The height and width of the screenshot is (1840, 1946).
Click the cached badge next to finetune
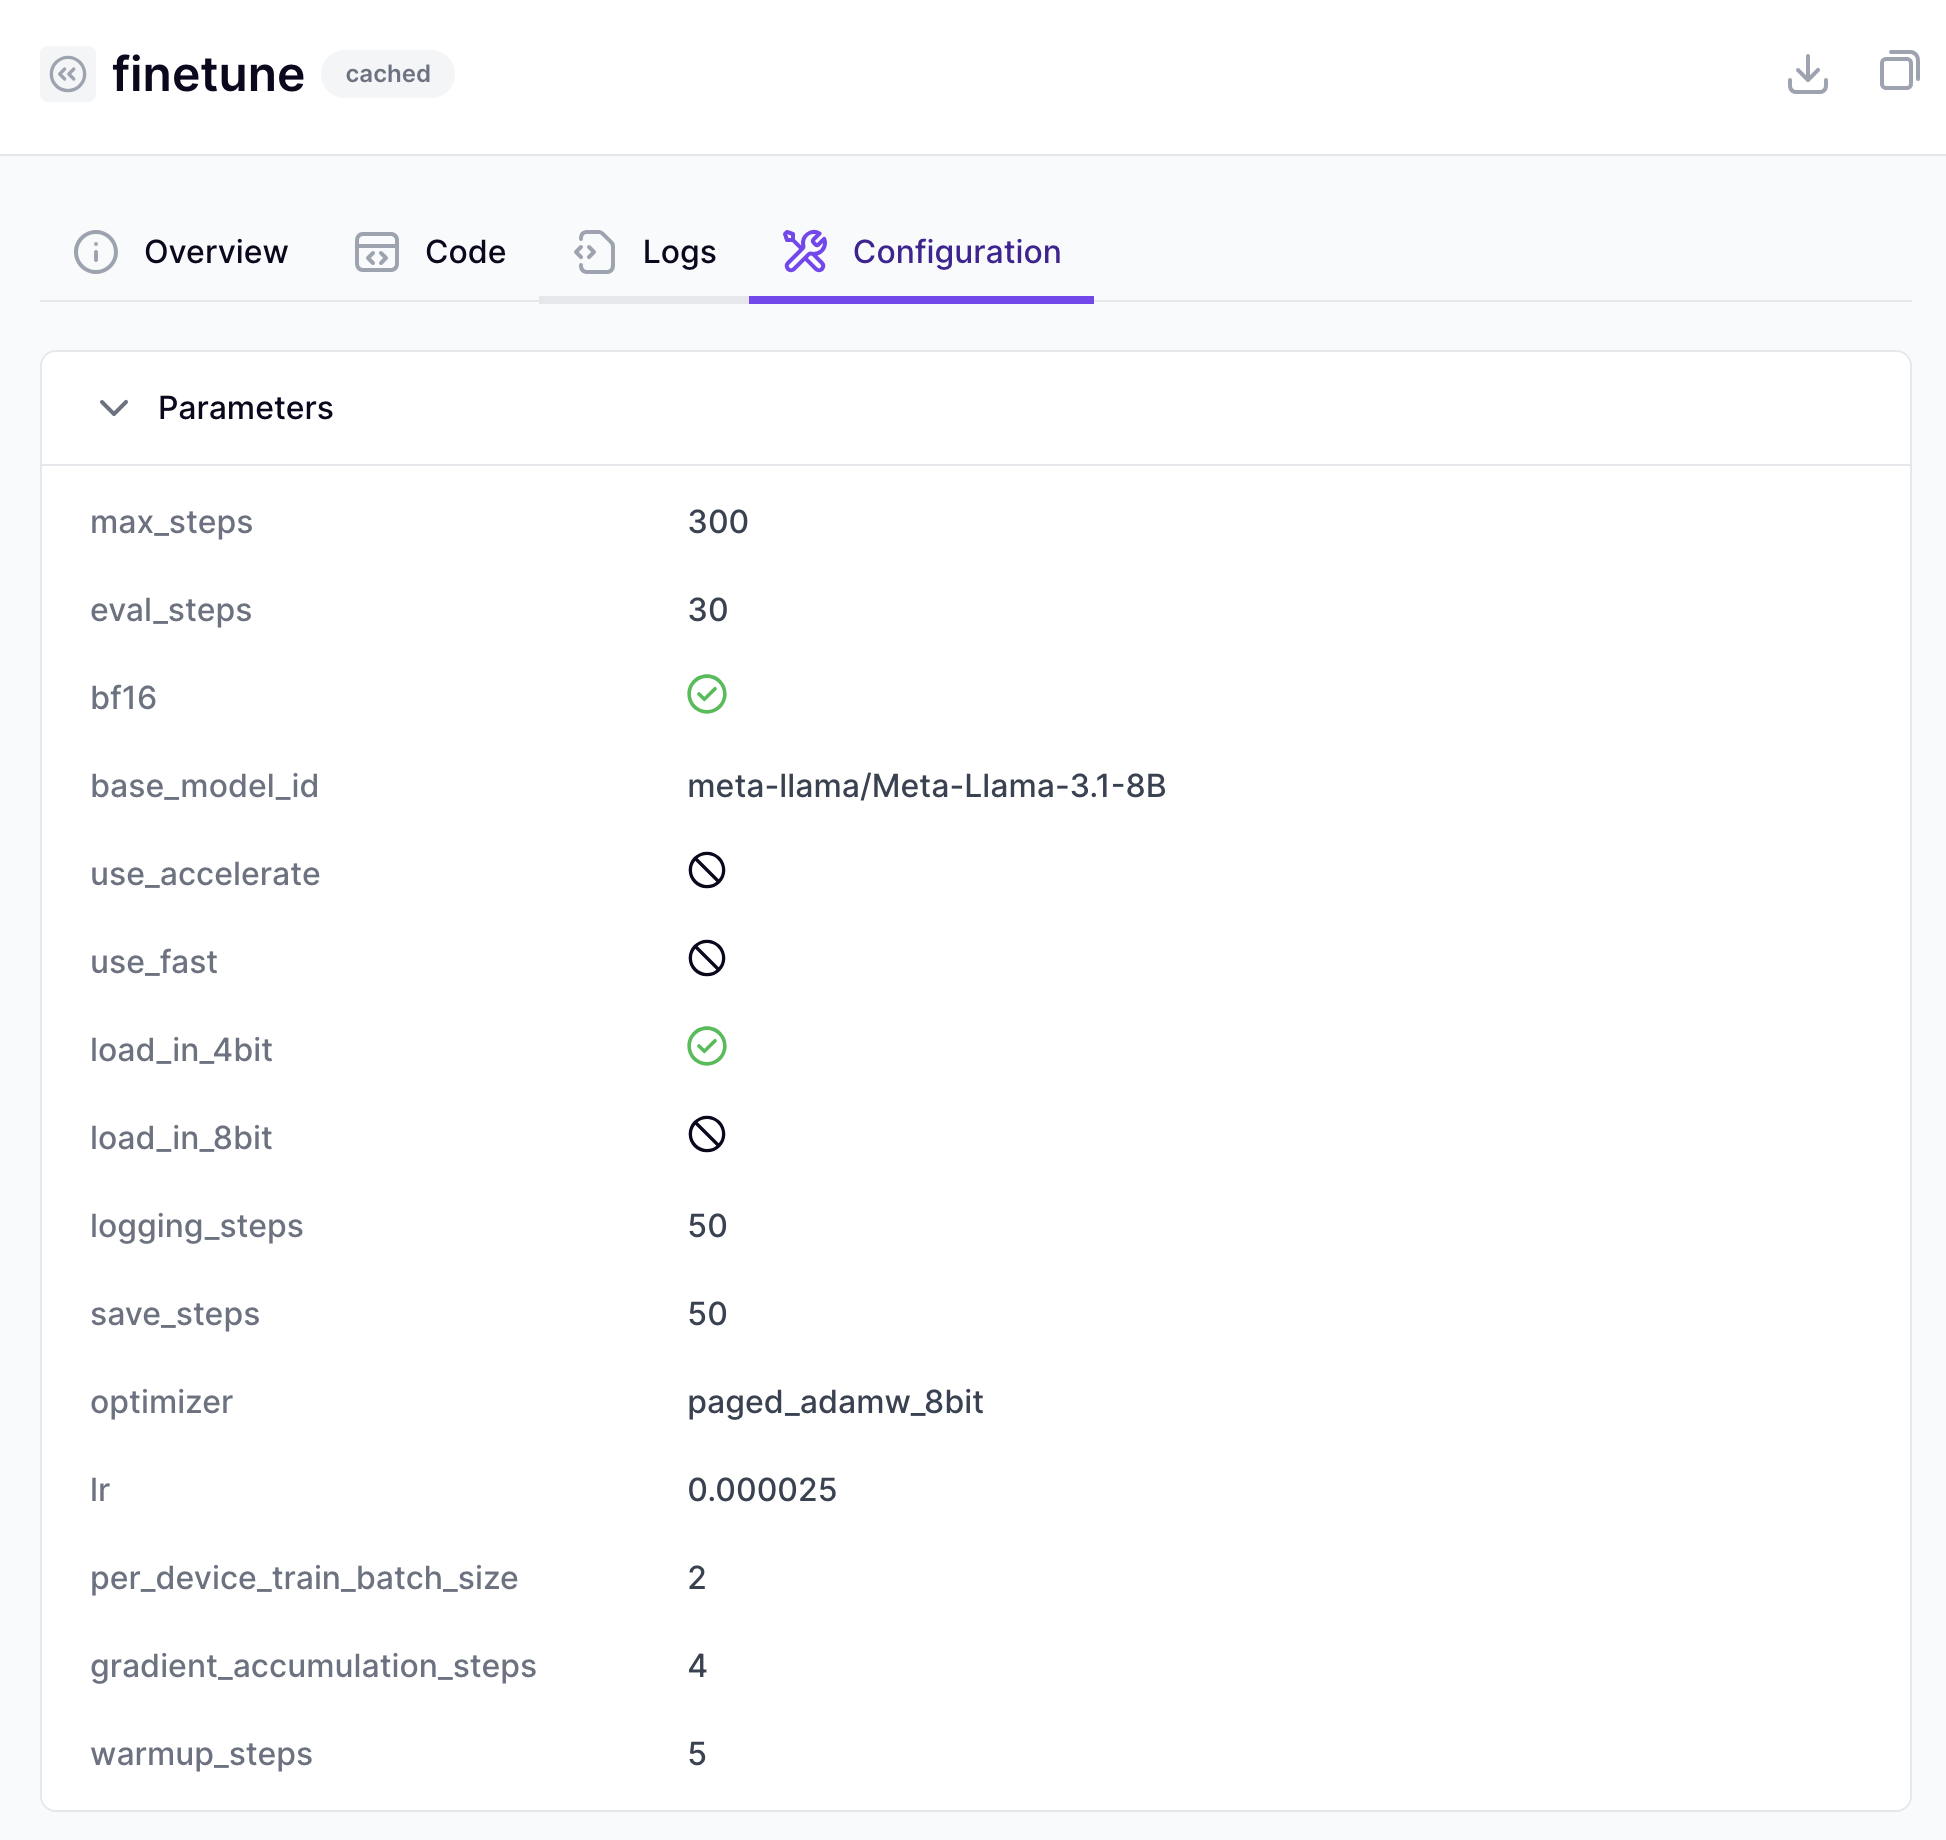click(388, 73)
